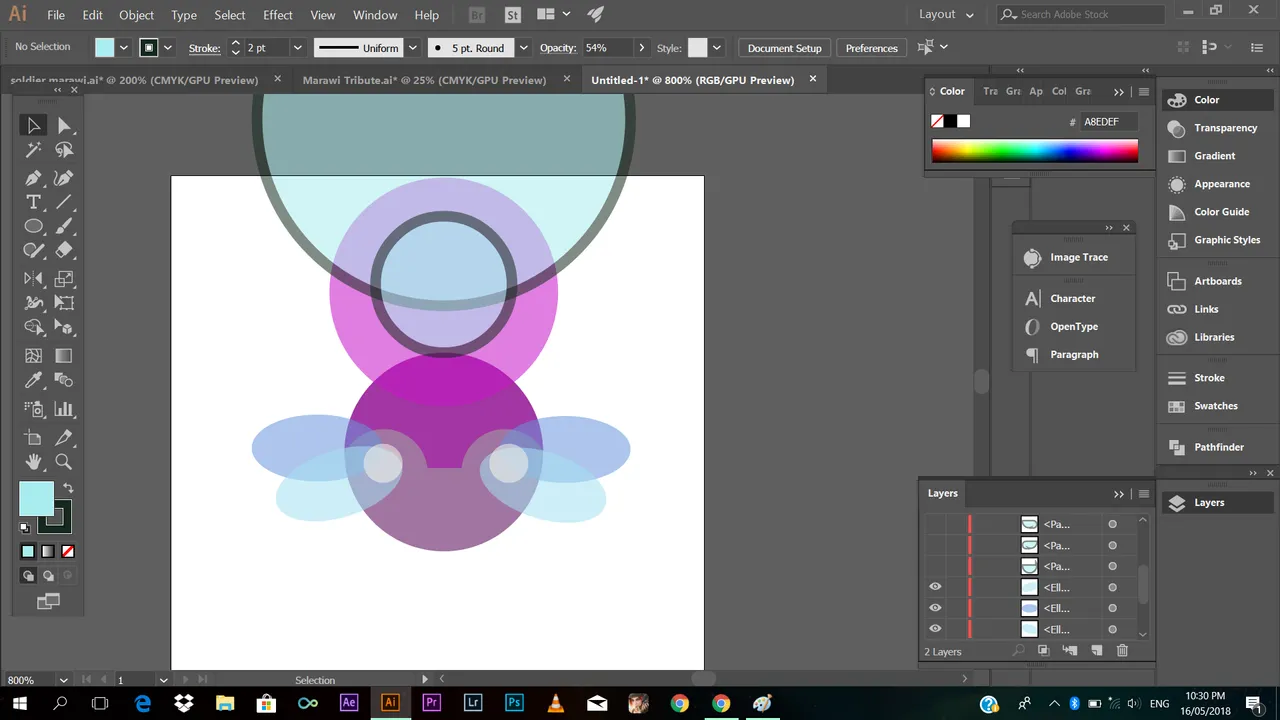Select the Selection tool arrow

point(33,125)
